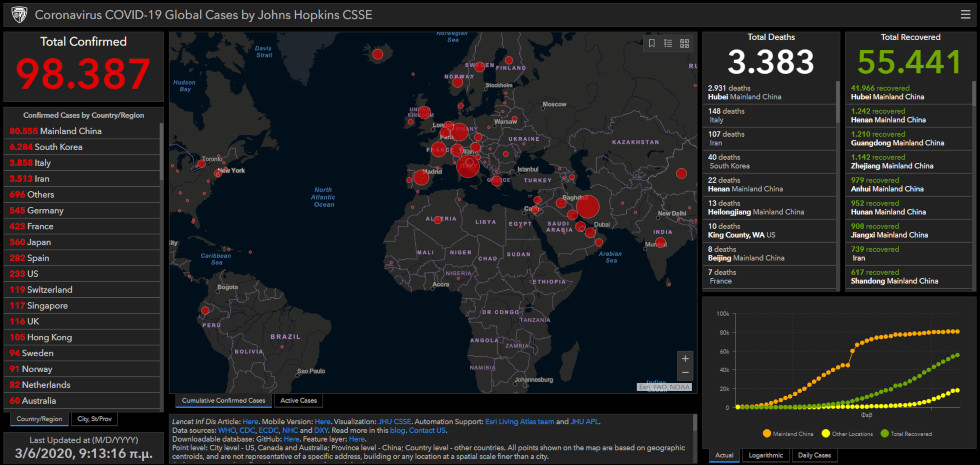The image size is (980, 465).
Task: Open the map bookmarks icon
Action: [651, 43]
